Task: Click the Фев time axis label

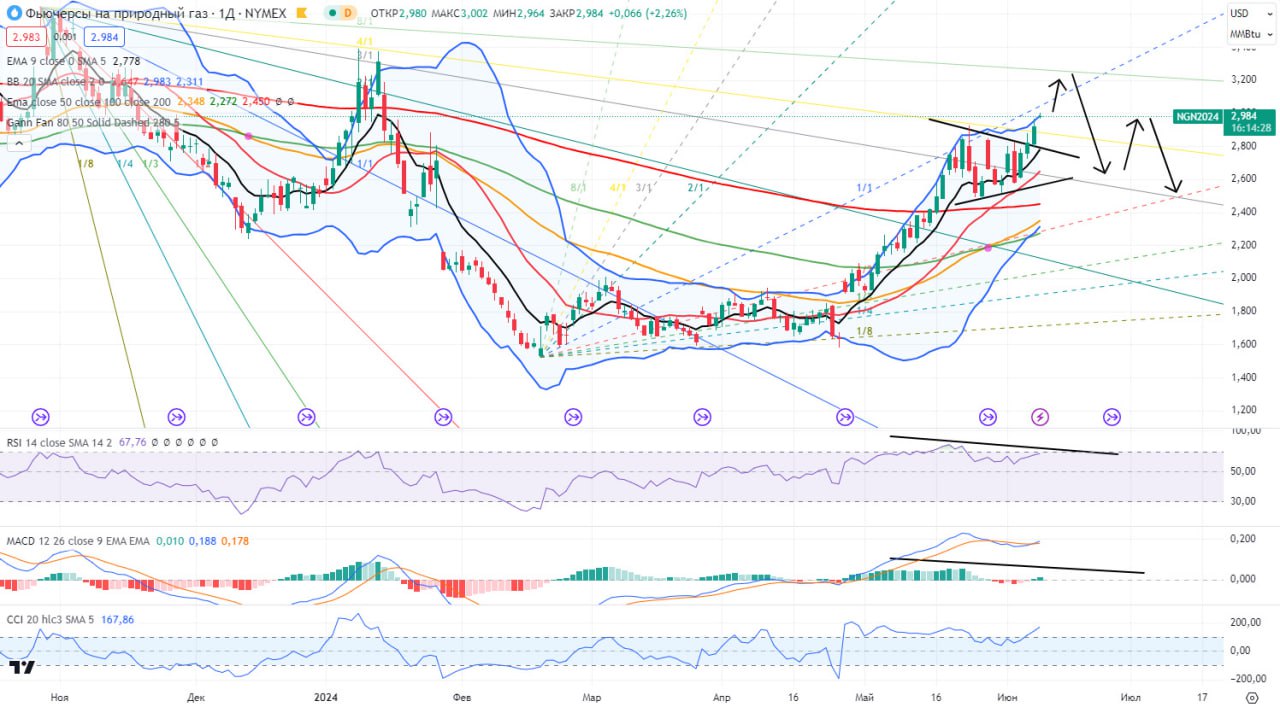Action: [462, 697]
